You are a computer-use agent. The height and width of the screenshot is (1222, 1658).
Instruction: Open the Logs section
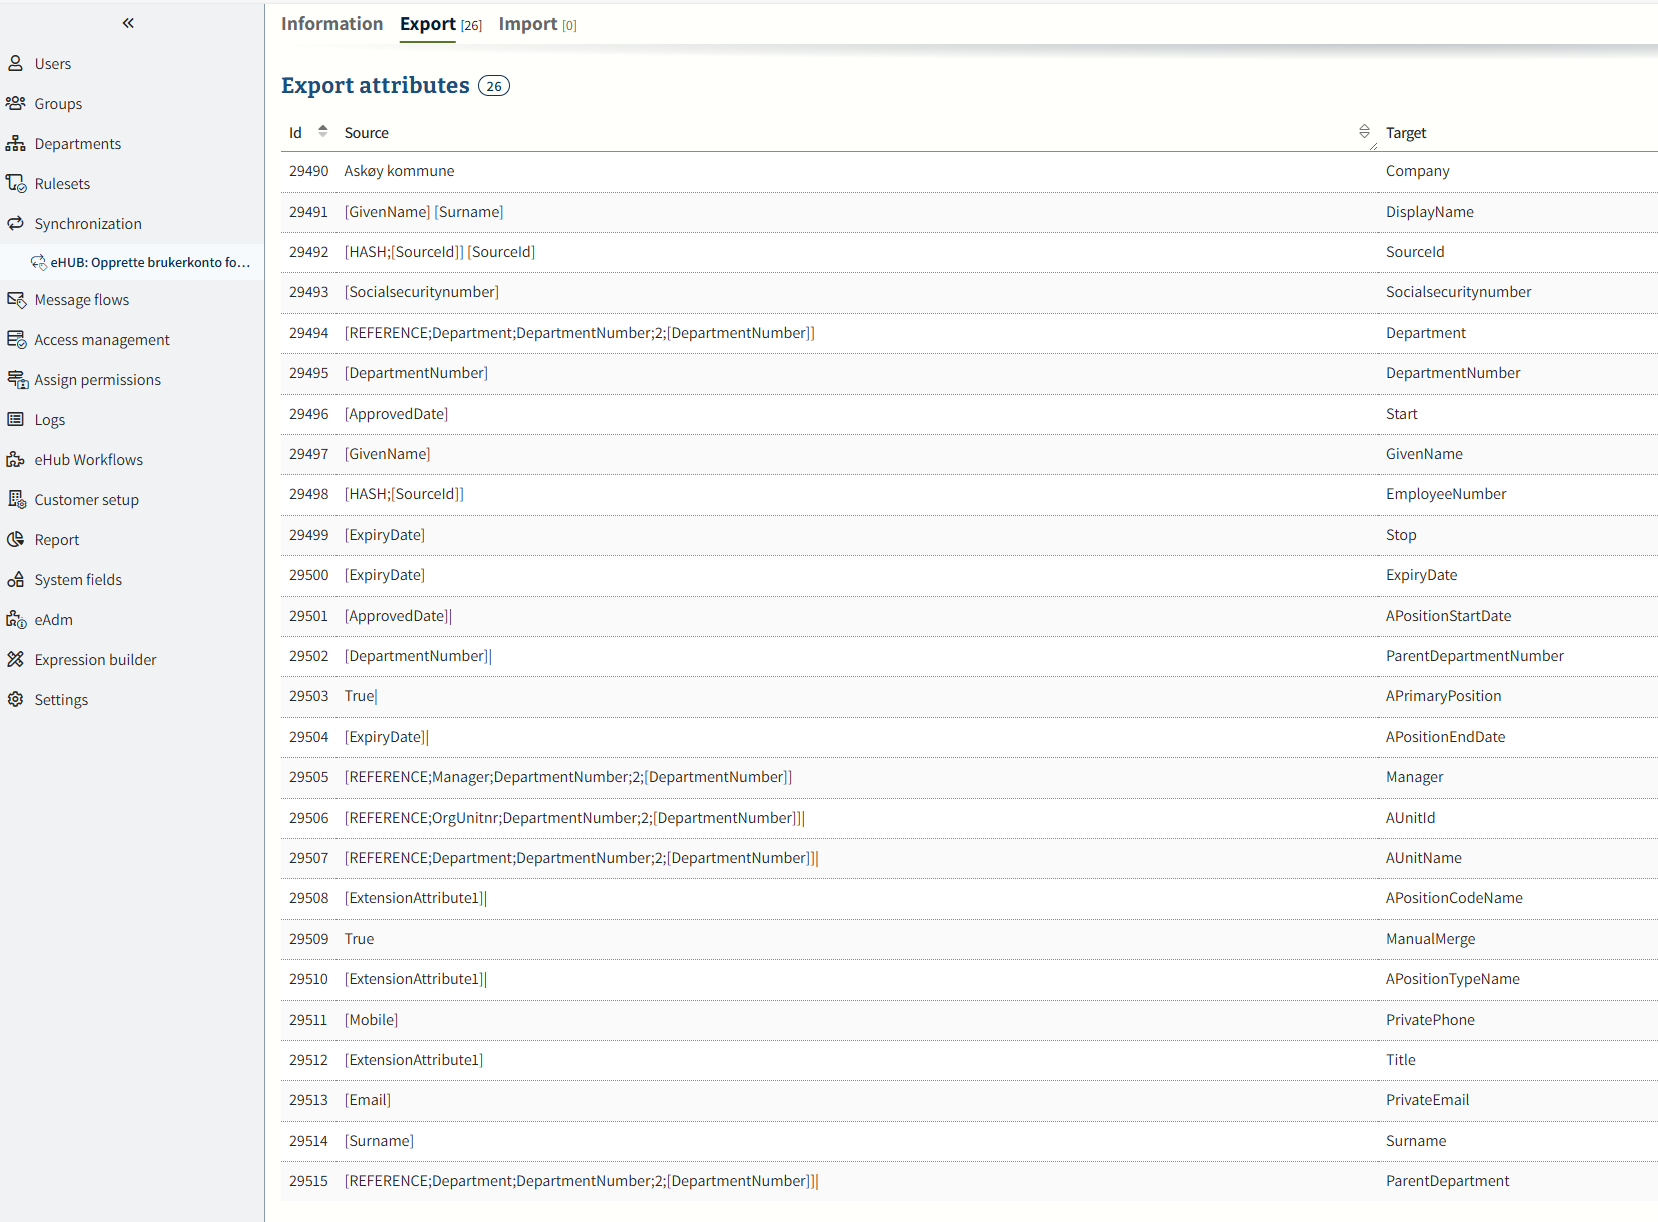[x=49, y=420]
